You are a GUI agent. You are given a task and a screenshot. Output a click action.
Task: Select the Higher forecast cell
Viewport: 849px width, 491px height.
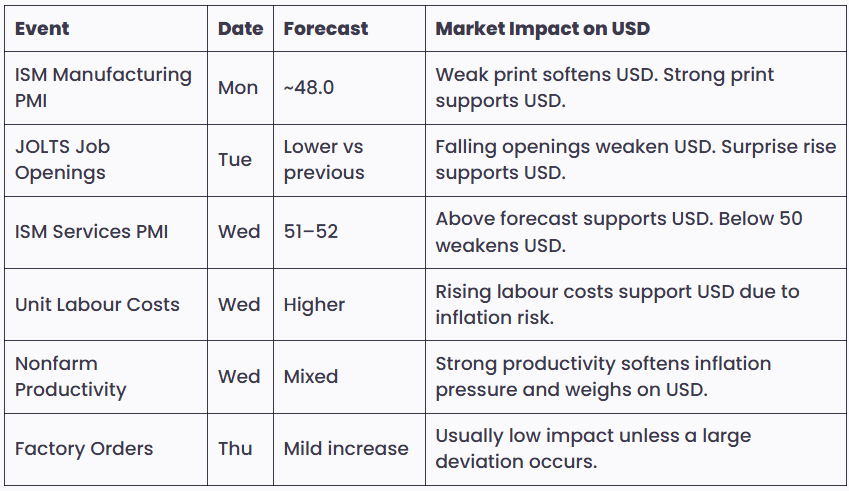tap(314, 304)
